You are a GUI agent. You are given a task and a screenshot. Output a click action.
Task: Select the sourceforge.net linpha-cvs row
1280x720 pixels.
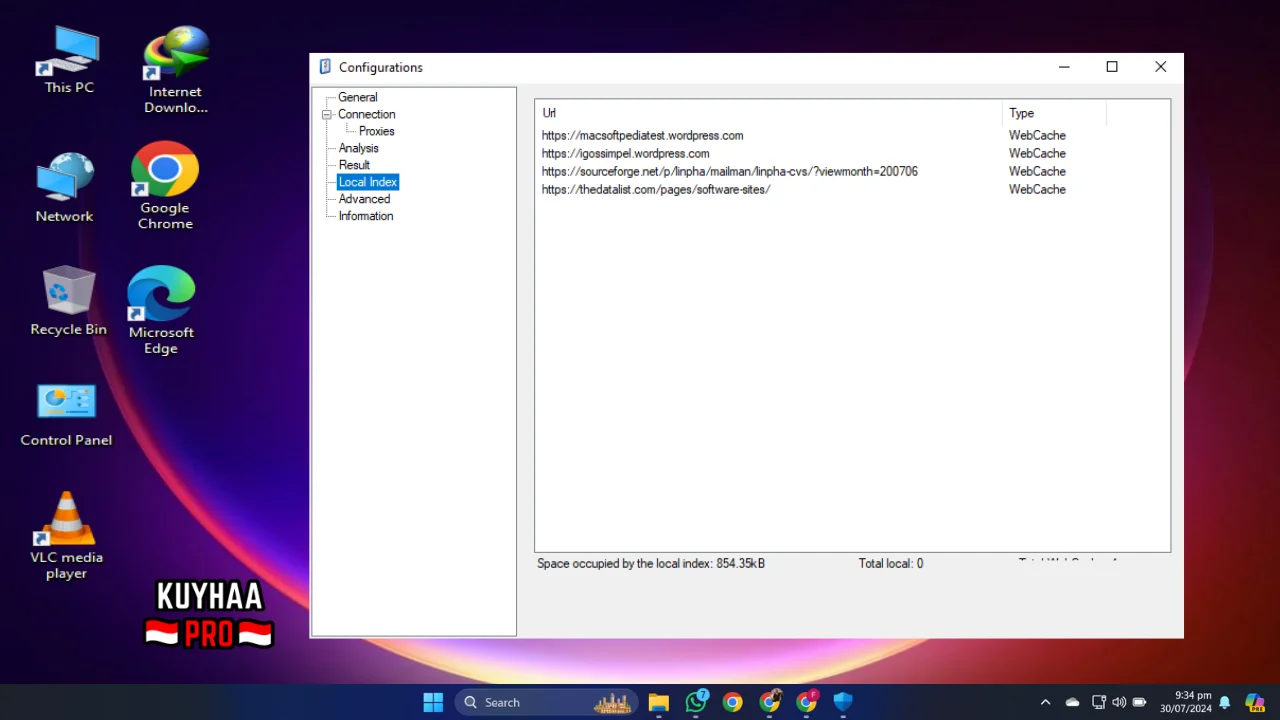852,171
